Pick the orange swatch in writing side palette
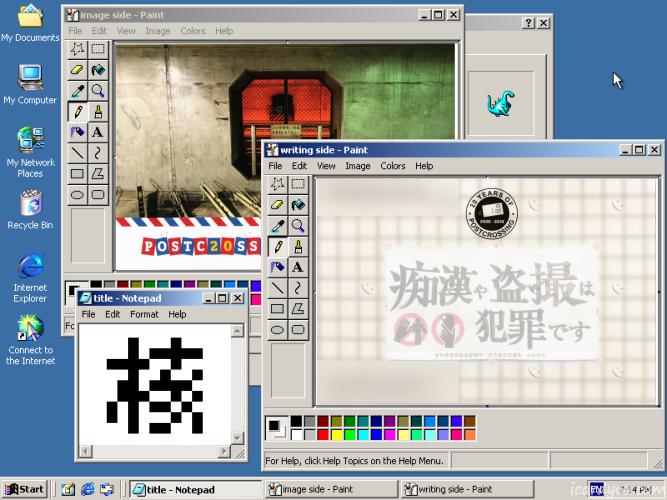The width and height of the screenshot is (667, 500). pos(470,434)
